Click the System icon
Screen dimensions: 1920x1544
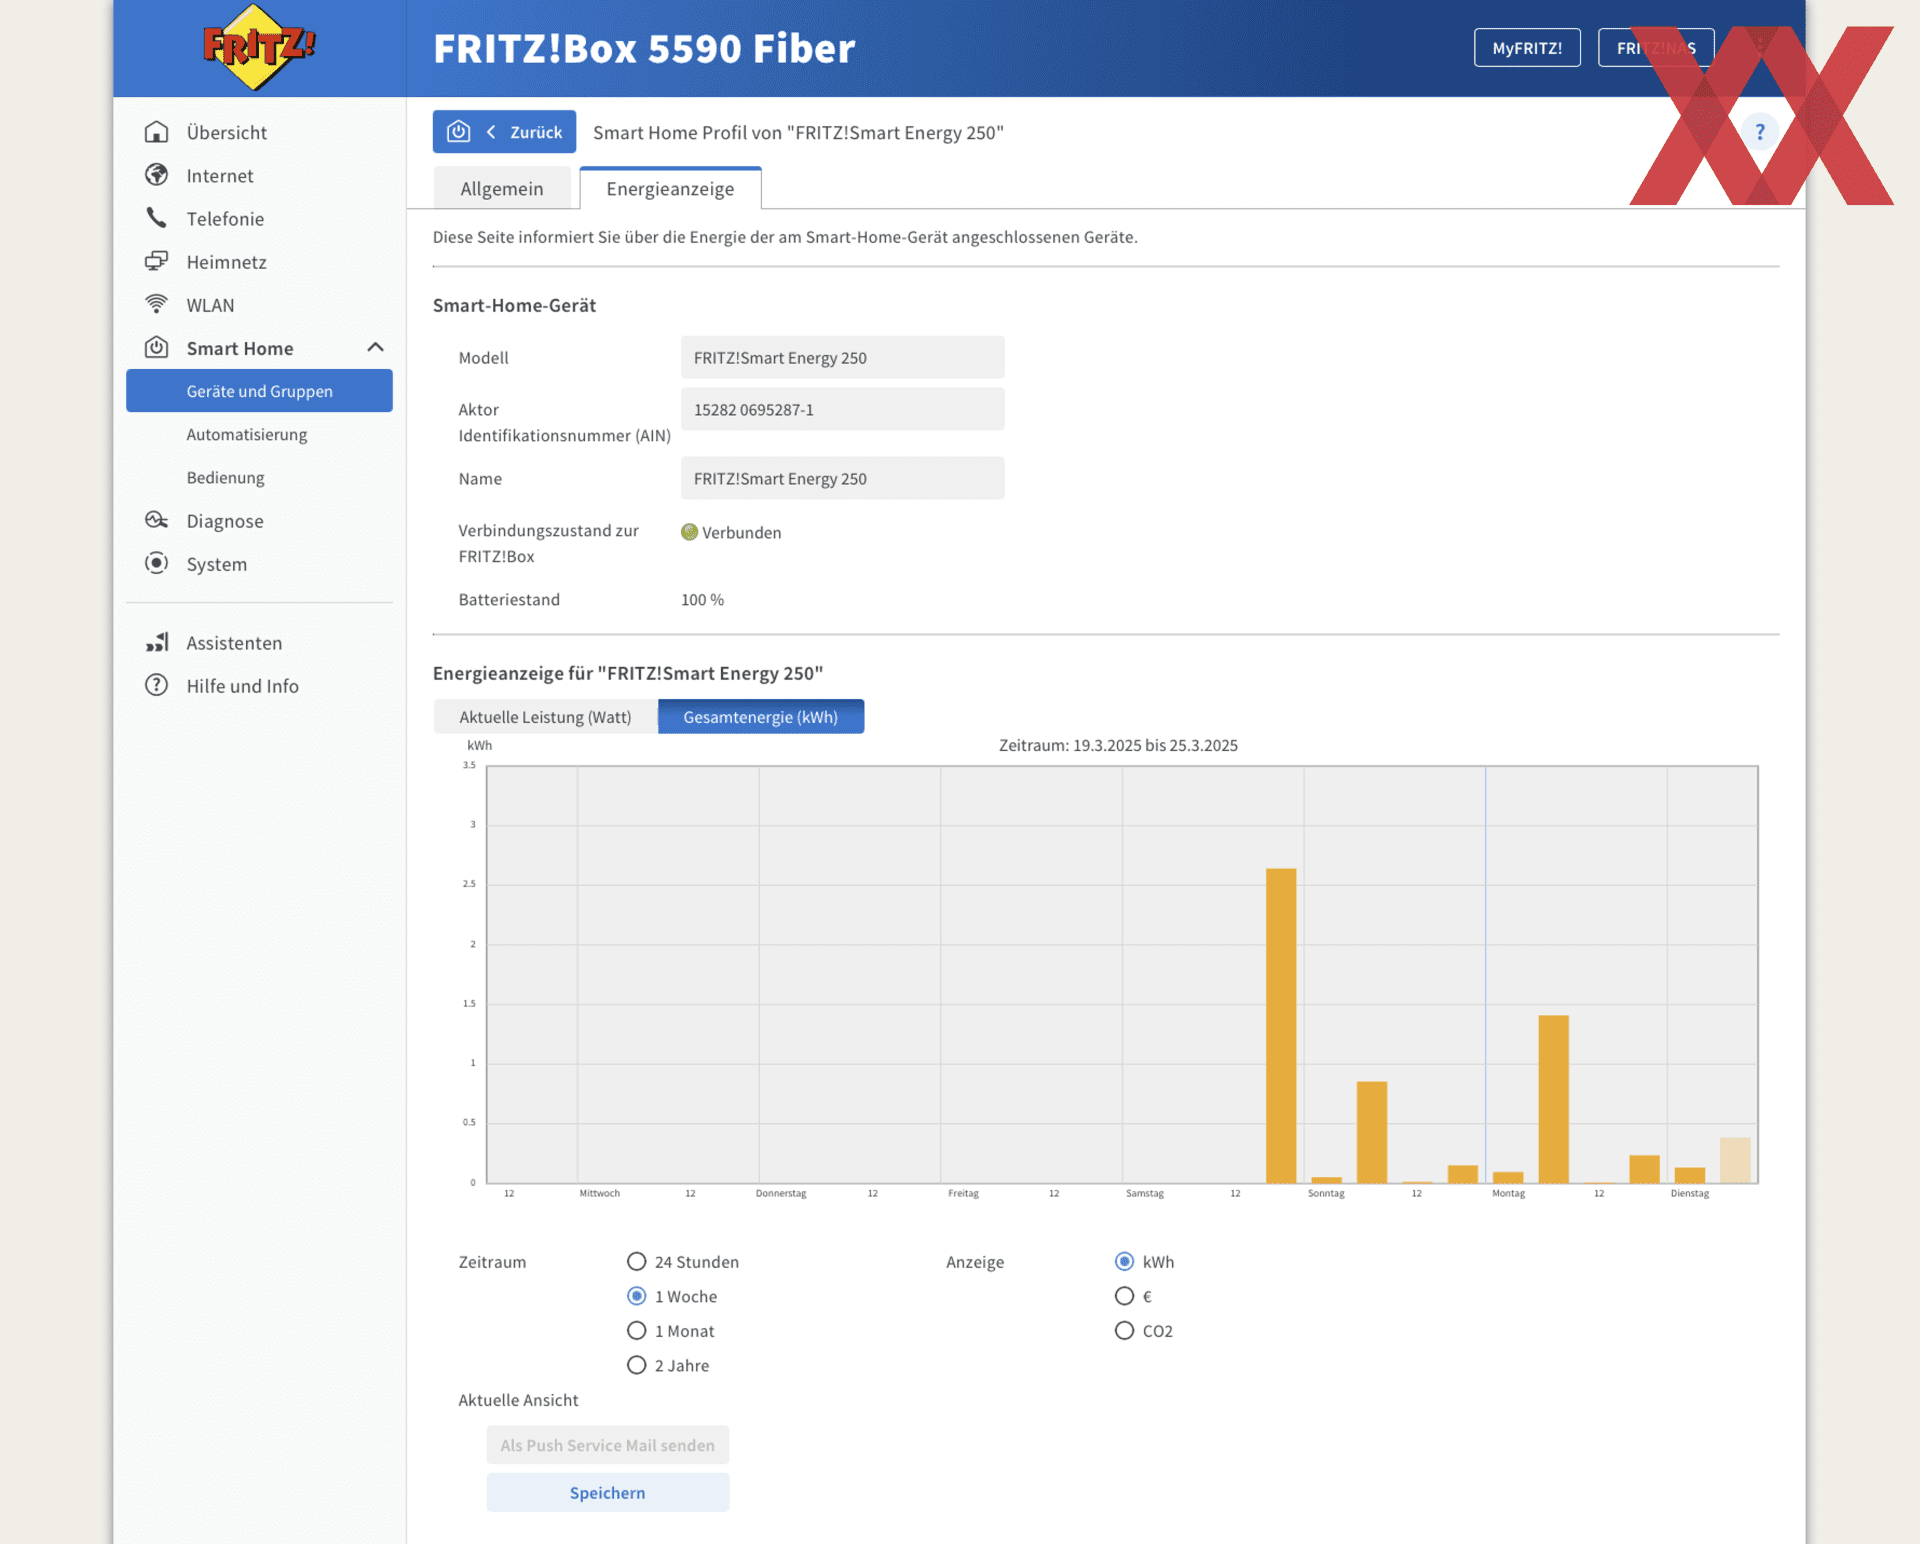[x=156, y=563]
